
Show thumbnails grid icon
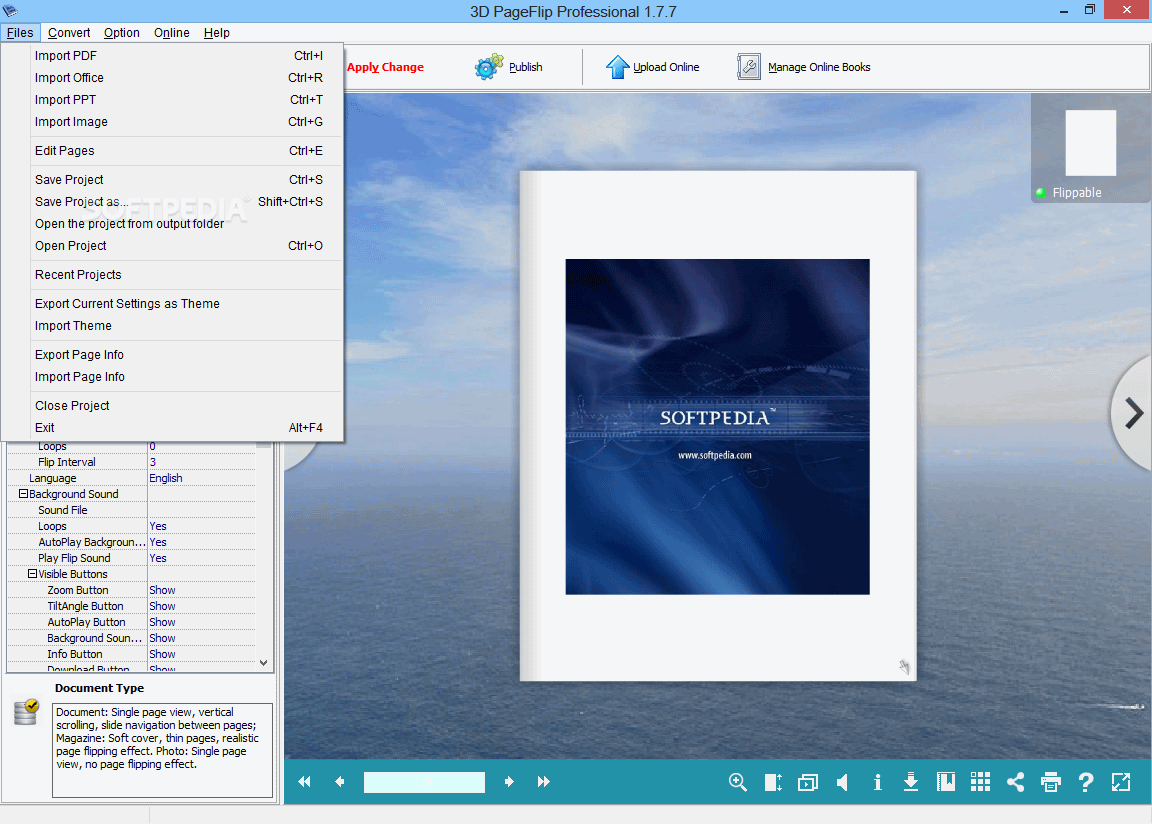point(981,782)
